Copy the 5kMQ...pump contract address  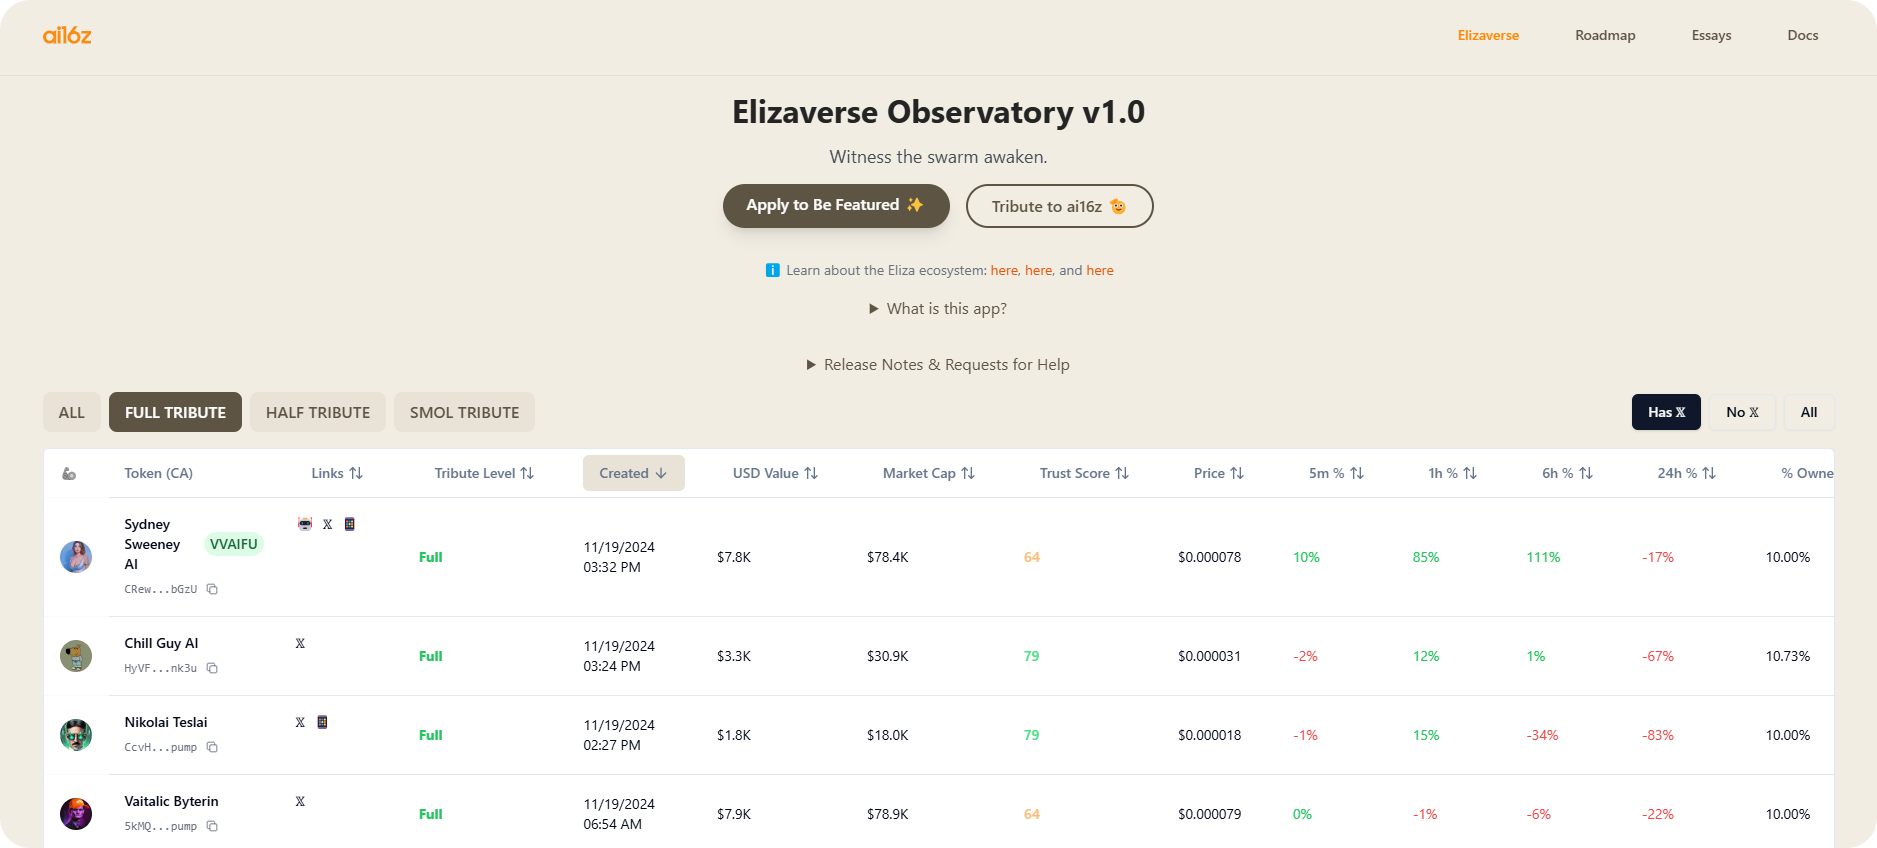[212, 826]
